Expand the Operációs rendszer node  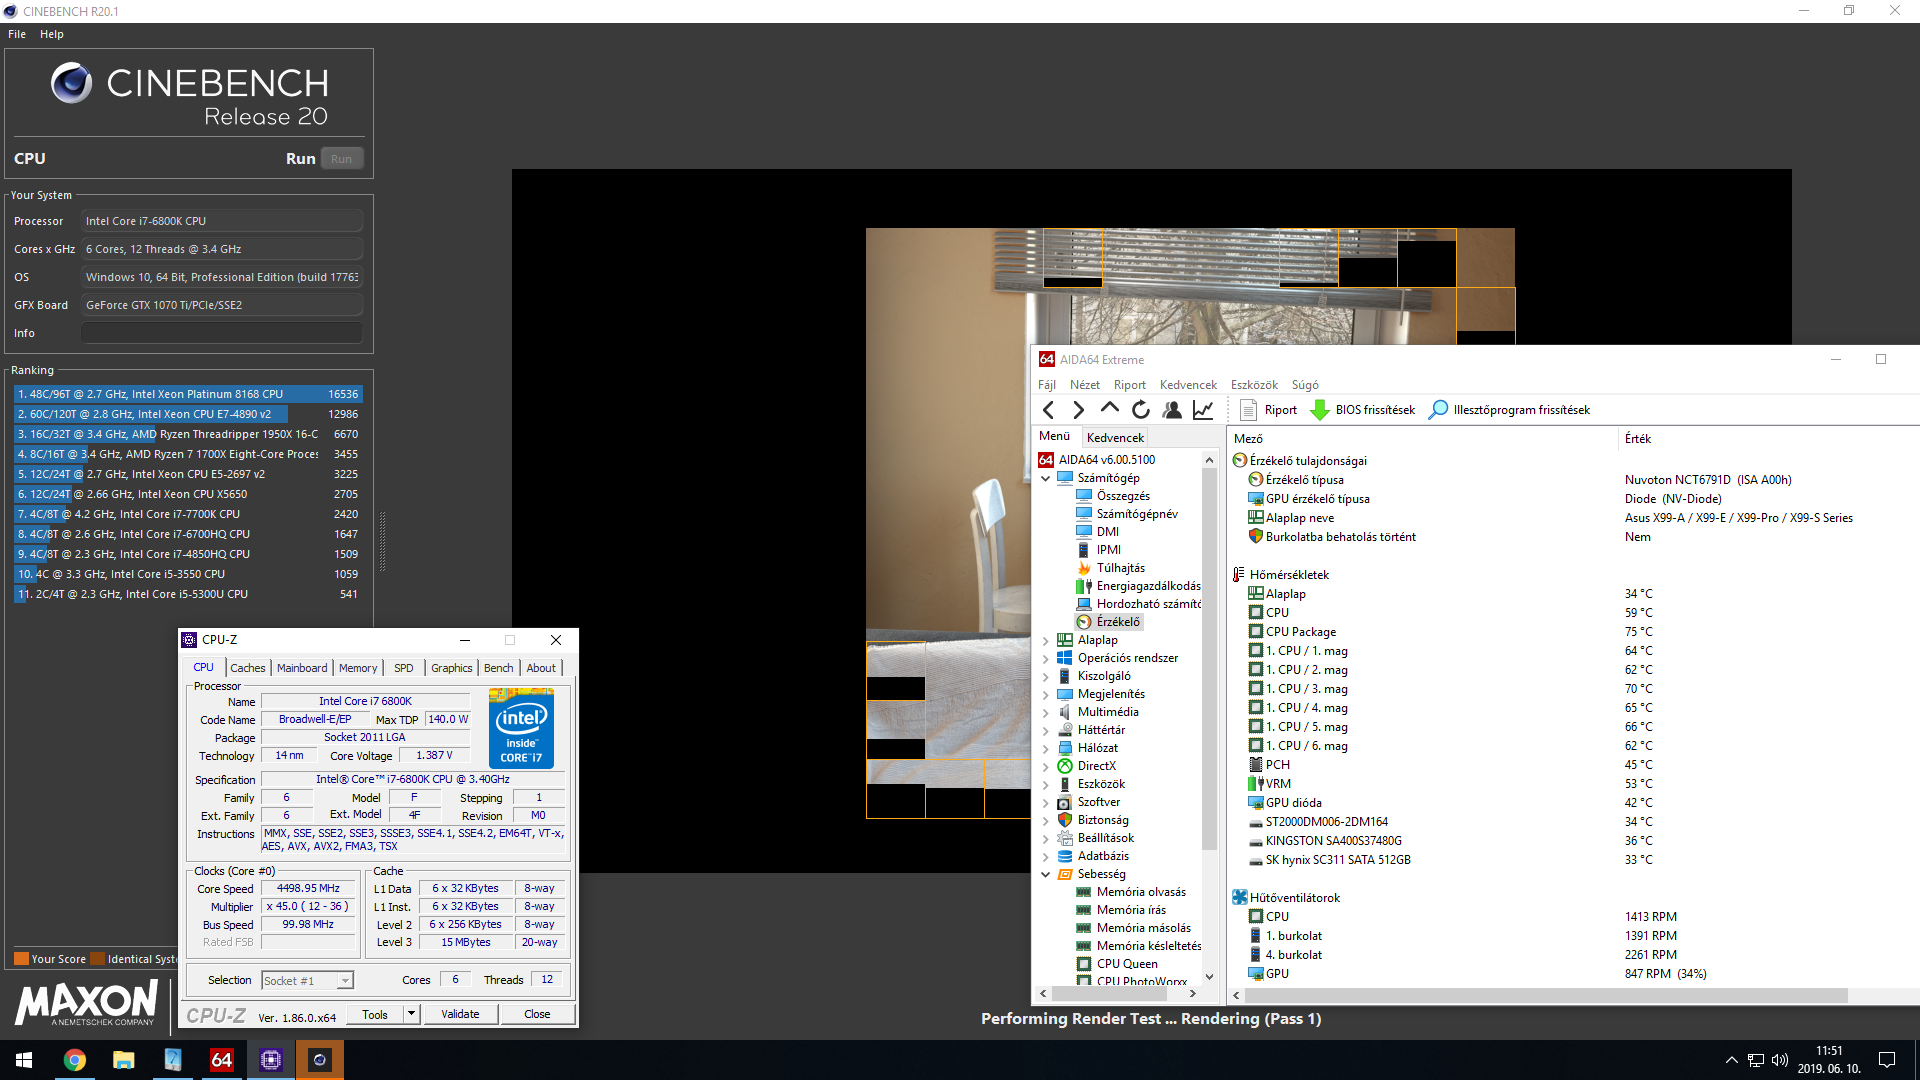(x=1046, y=658)
